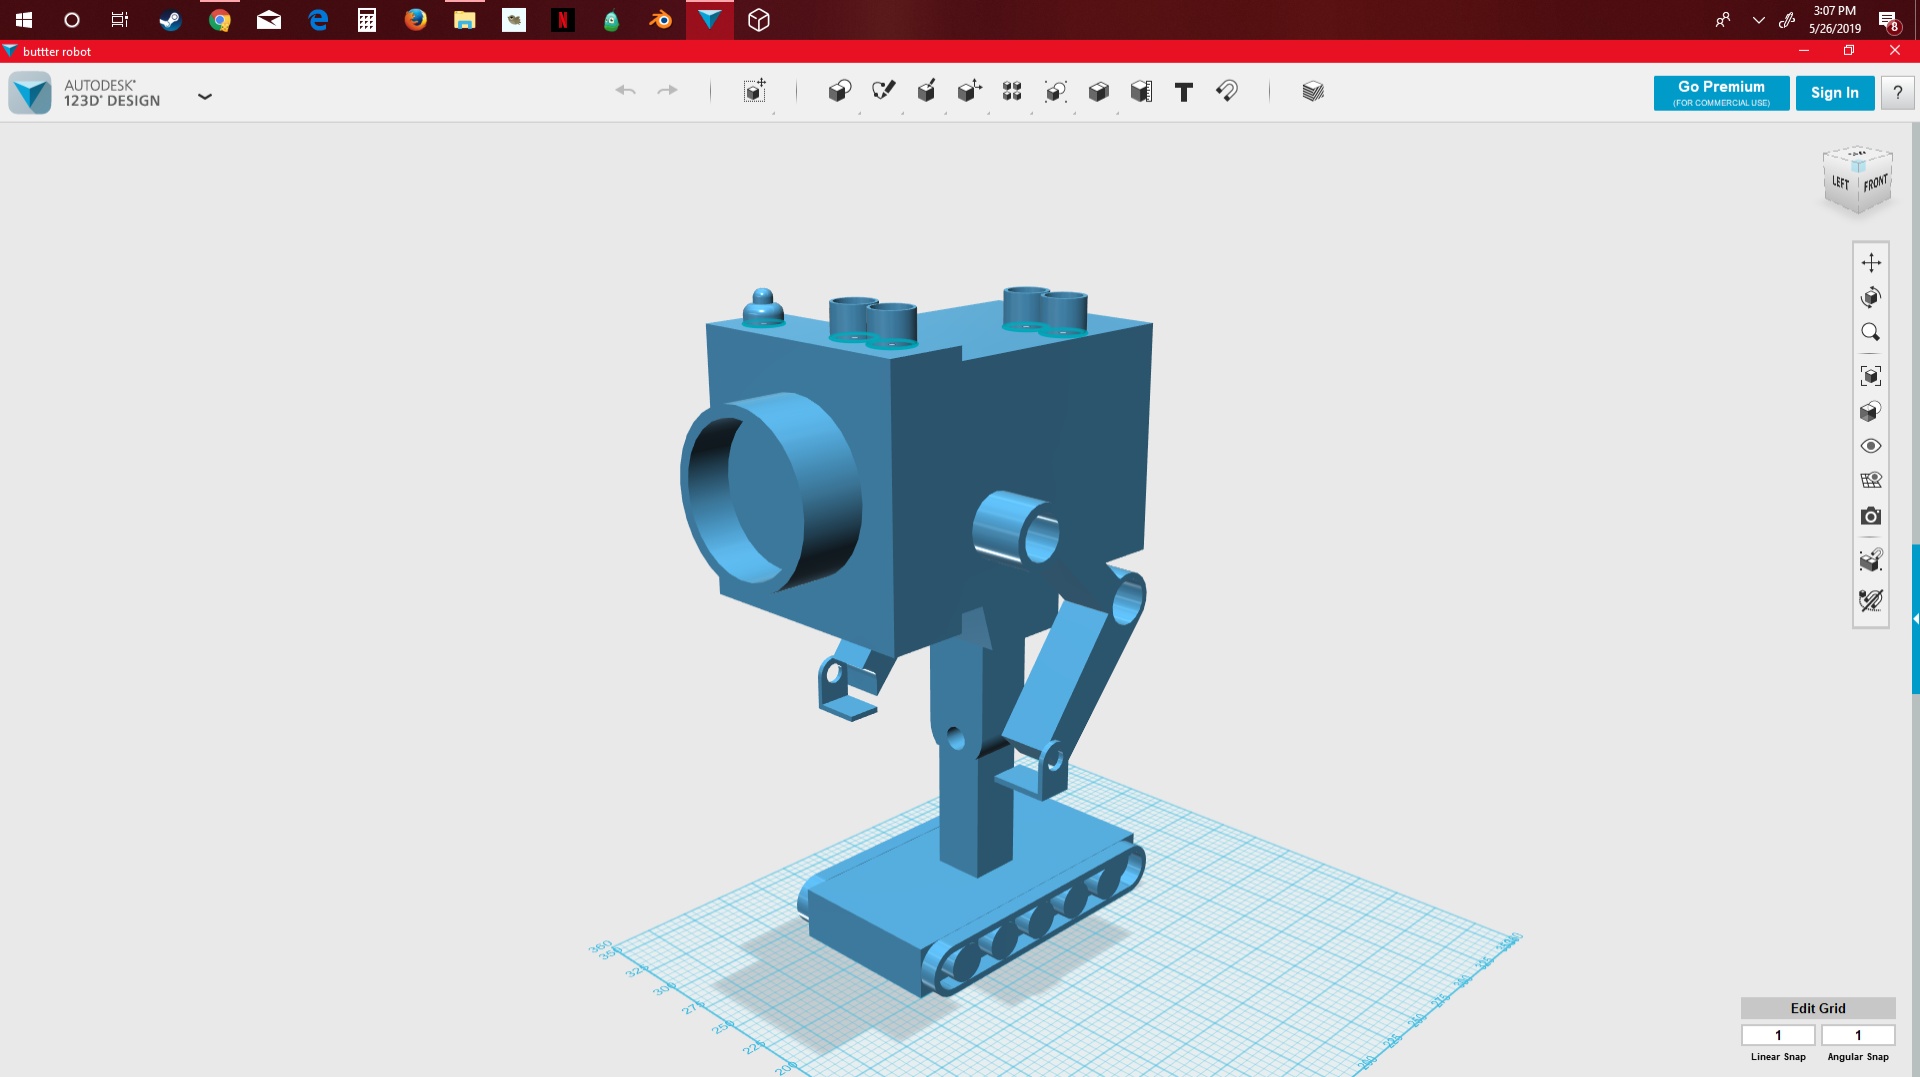This screenshot has height=1077, width=1920.
Task: Select the Measure tool
Action: pyautogui.click(x=1141, y=91)
